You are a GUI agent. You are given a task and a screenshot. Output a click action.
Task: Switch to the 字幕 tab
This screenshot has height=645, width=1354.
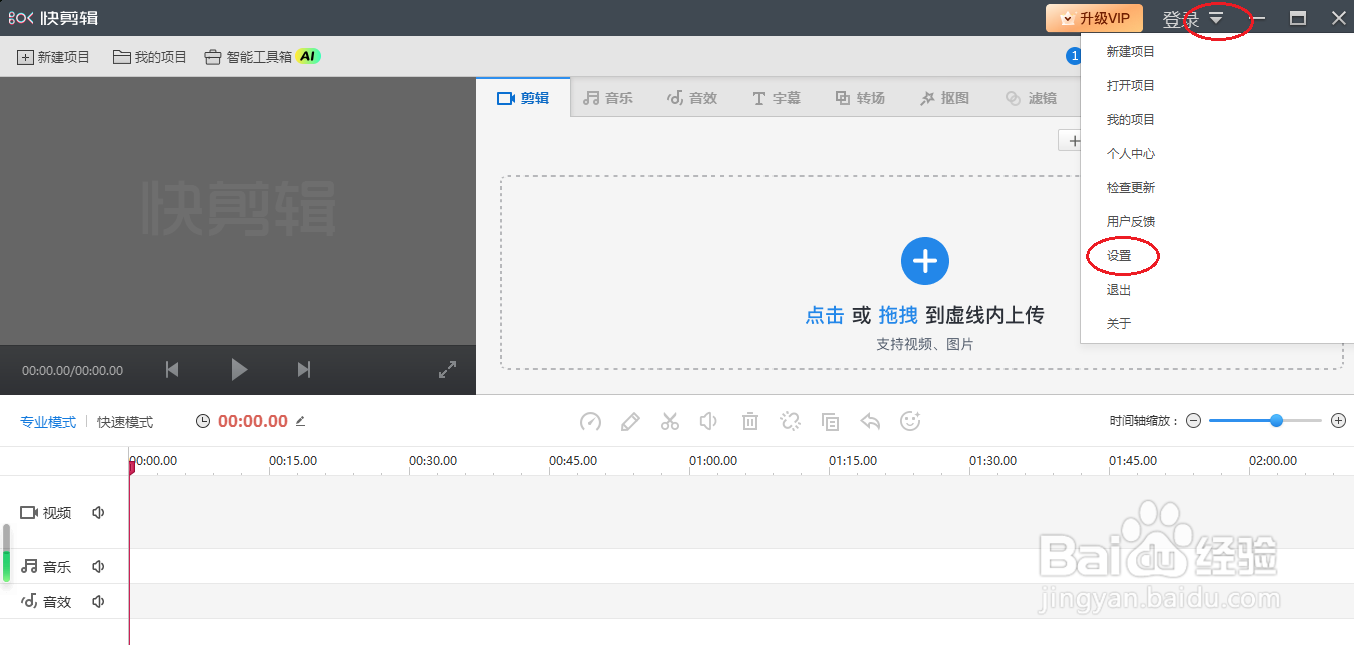tap(776, 98)
